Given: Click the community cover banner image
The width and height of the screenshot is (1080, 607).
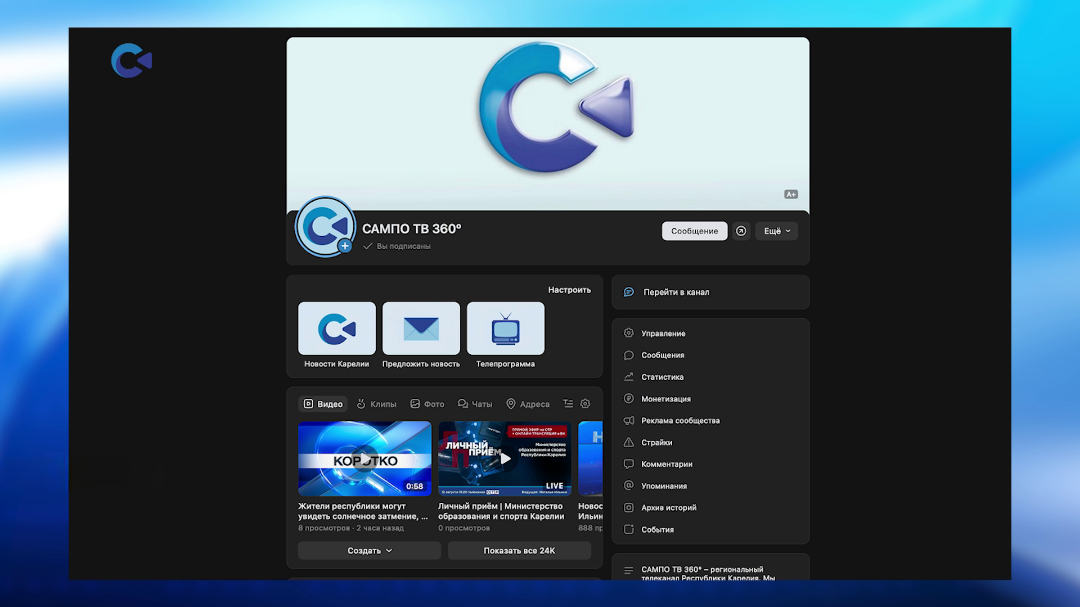Looking at the screenshot, I should (548, 124).
